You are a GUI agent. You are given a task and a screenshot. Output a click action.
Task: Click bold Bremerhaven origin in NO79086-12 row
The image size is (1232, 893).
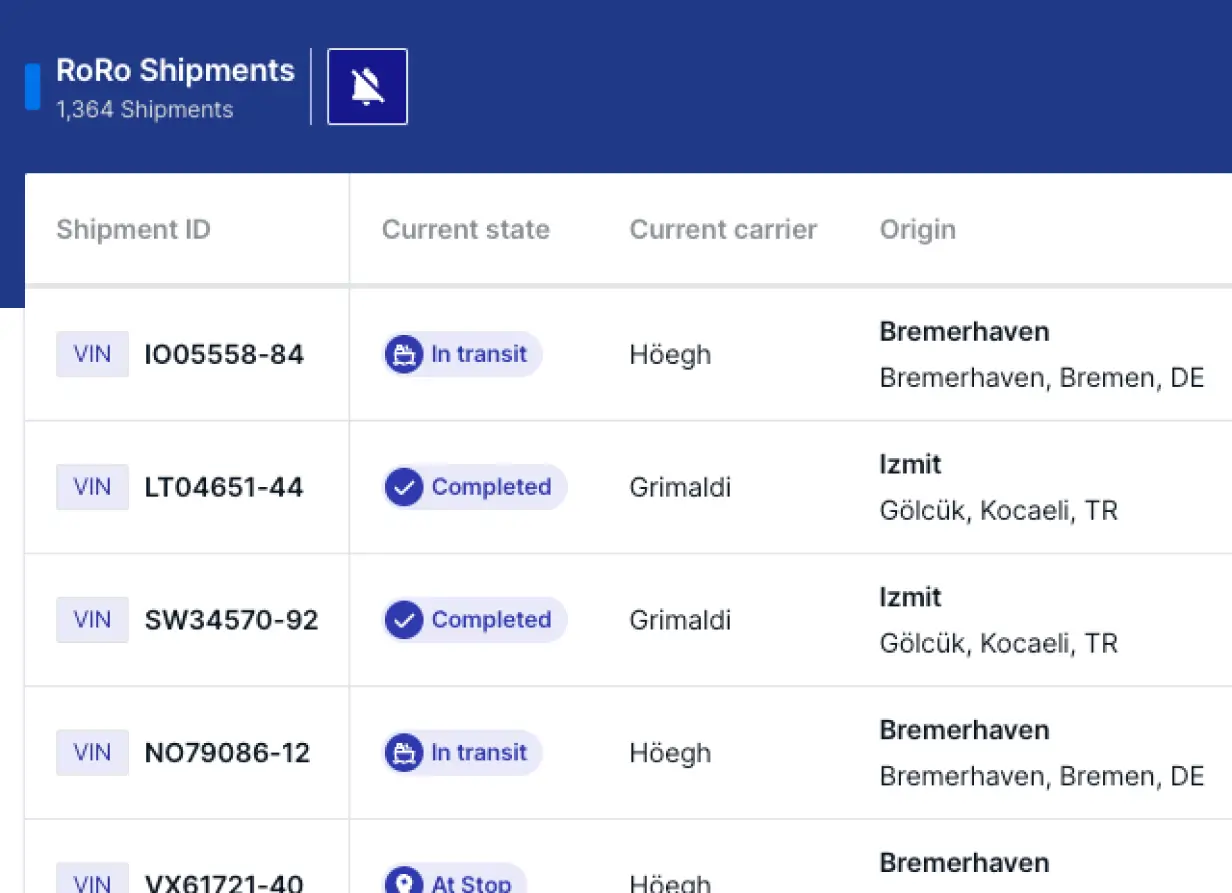pos(965,730)
